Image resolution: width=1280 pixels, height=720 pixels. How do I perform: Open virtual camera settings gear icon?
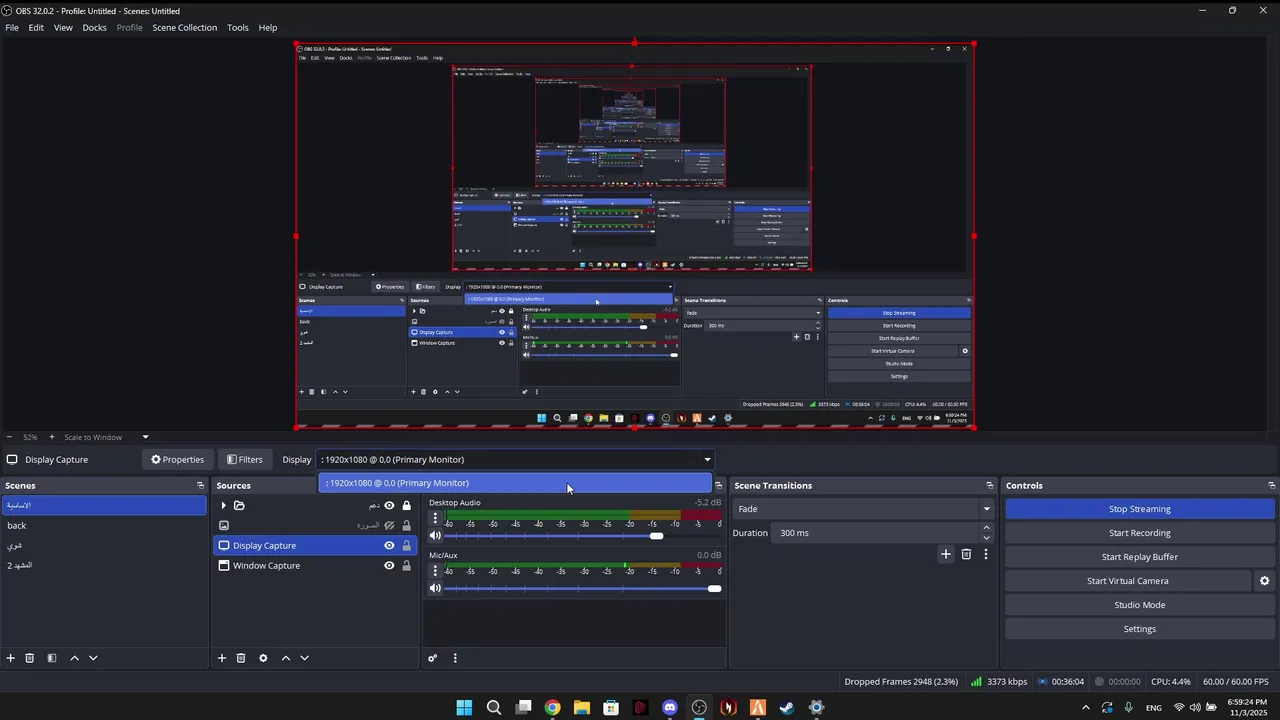point(1264,581)
